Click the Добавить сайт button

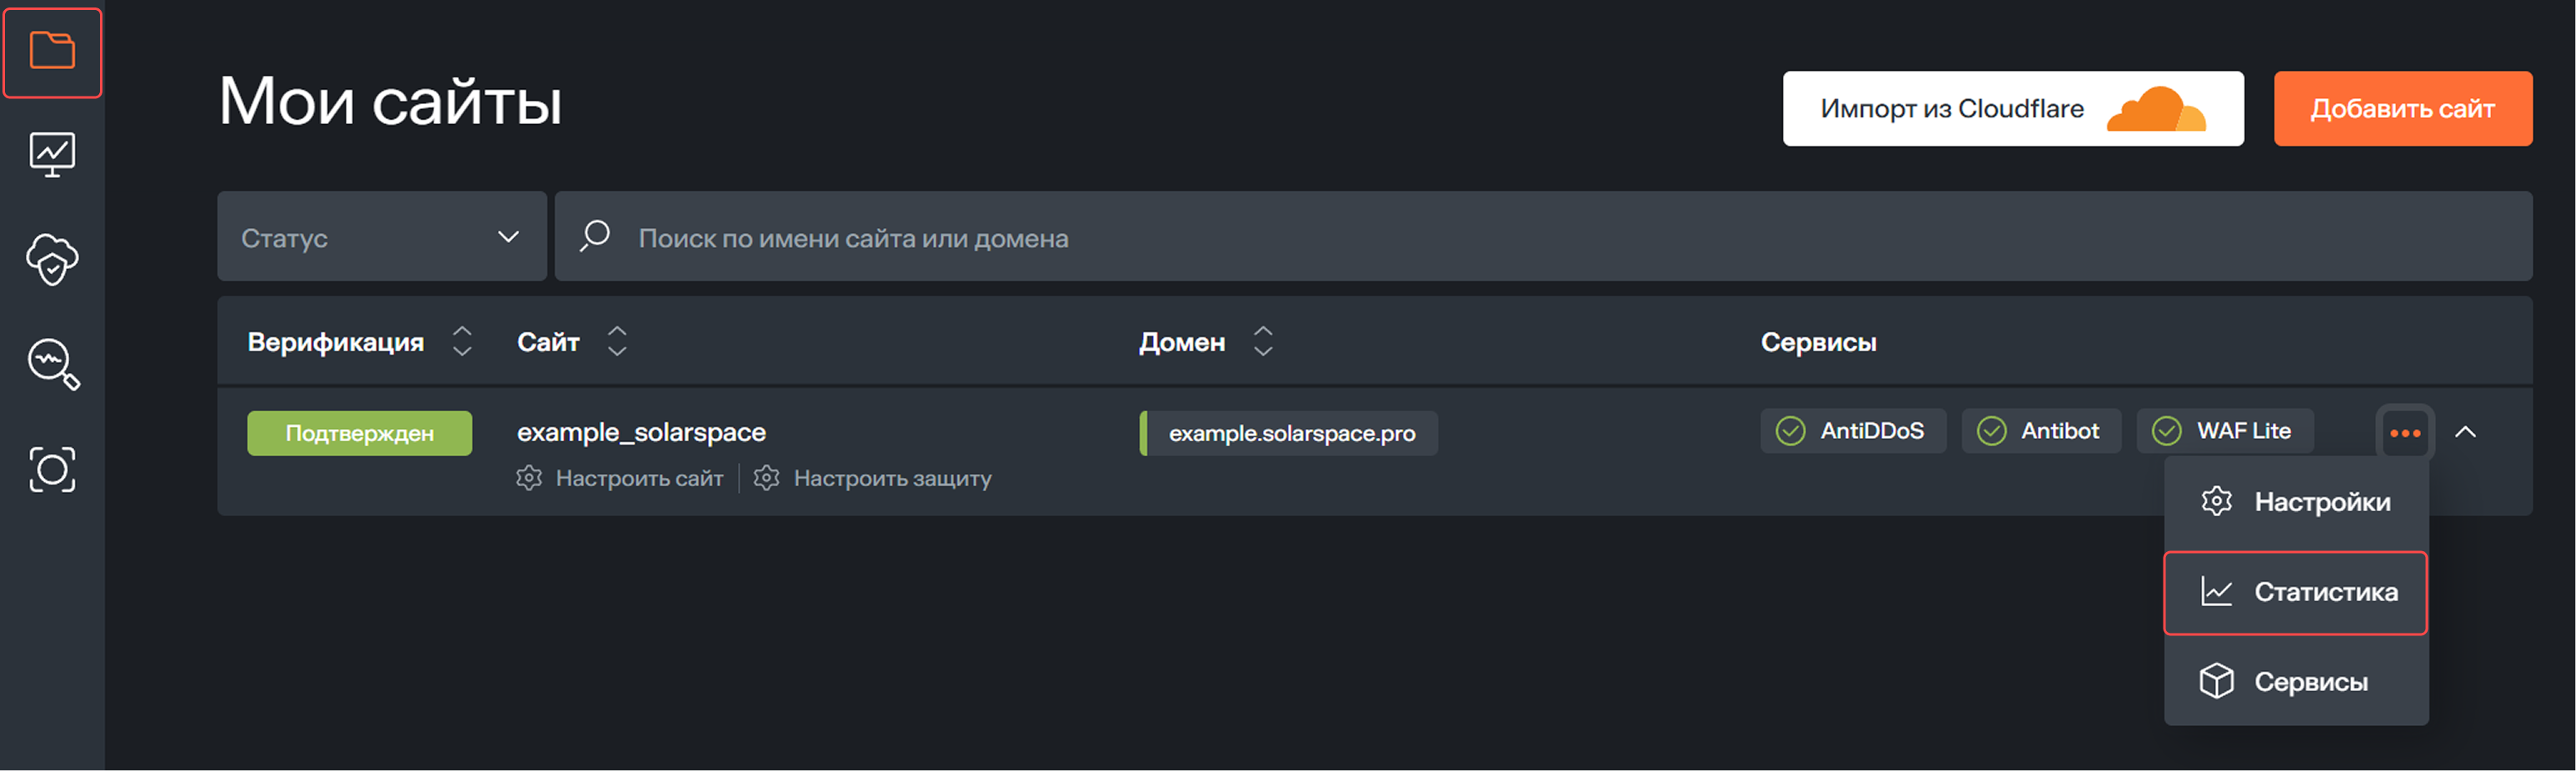(2403, 109)
